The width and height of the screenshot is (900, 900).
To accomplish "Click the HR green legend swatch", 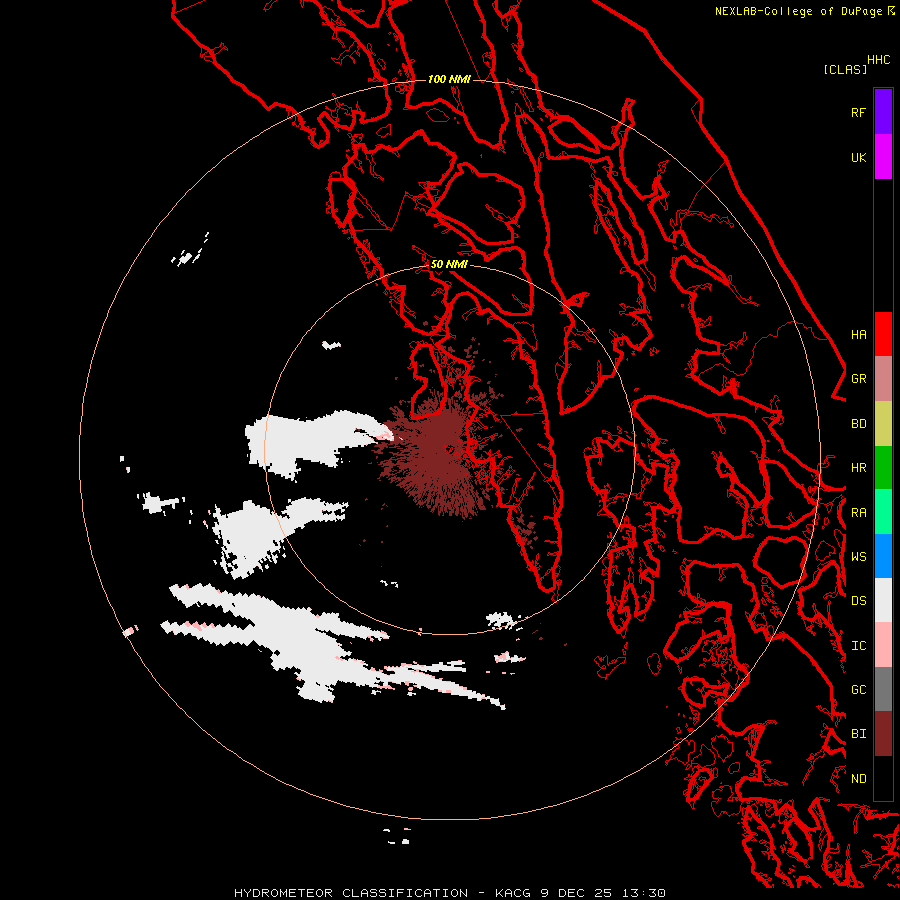I will (883, 468).
